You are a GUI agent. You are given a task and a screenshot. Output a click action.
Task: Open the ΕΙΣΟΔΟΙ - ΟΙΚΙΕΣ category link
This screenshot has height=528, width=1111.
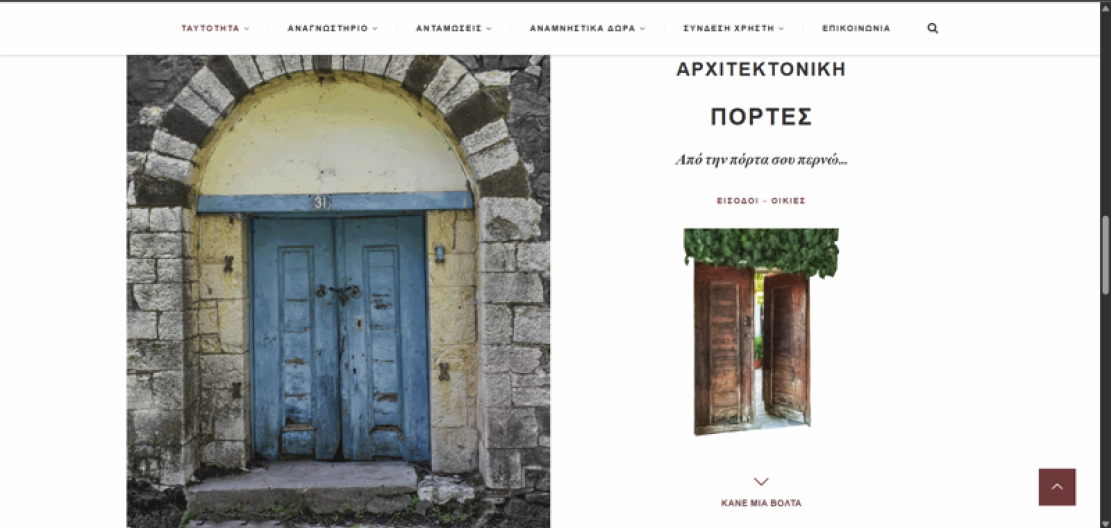(x=761, y=201)
